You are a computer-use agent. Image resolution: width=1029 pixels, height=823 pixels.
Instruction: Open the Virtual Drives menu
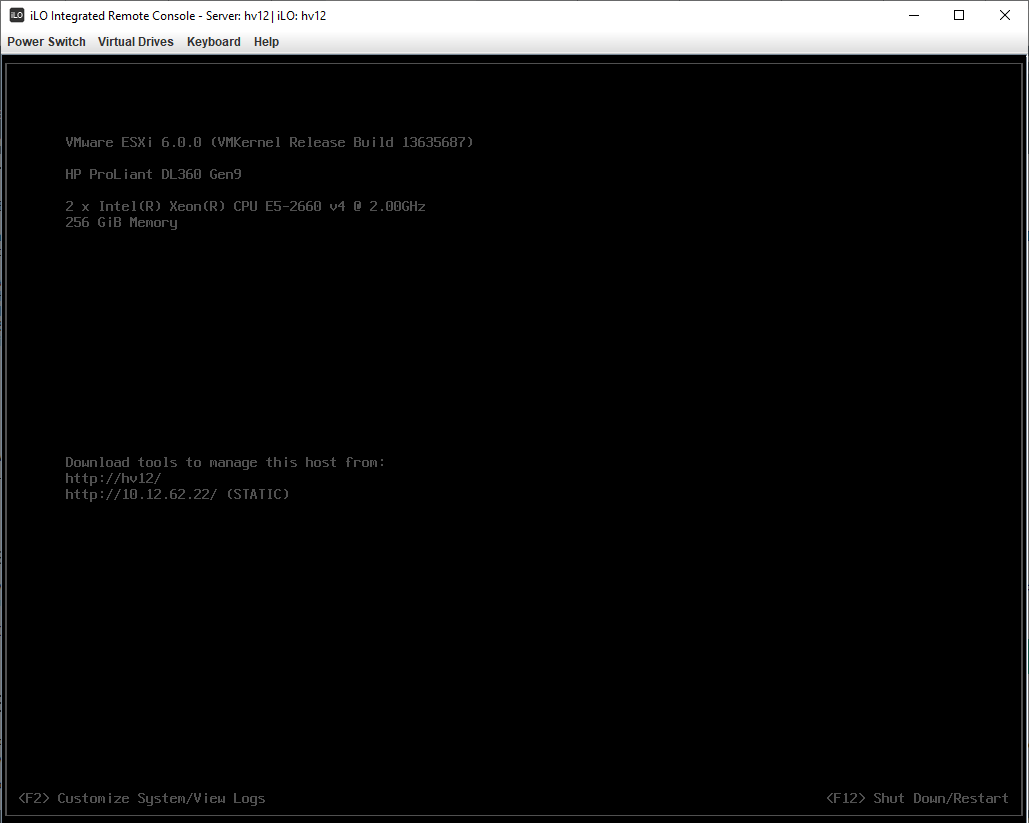click(136, 41)
